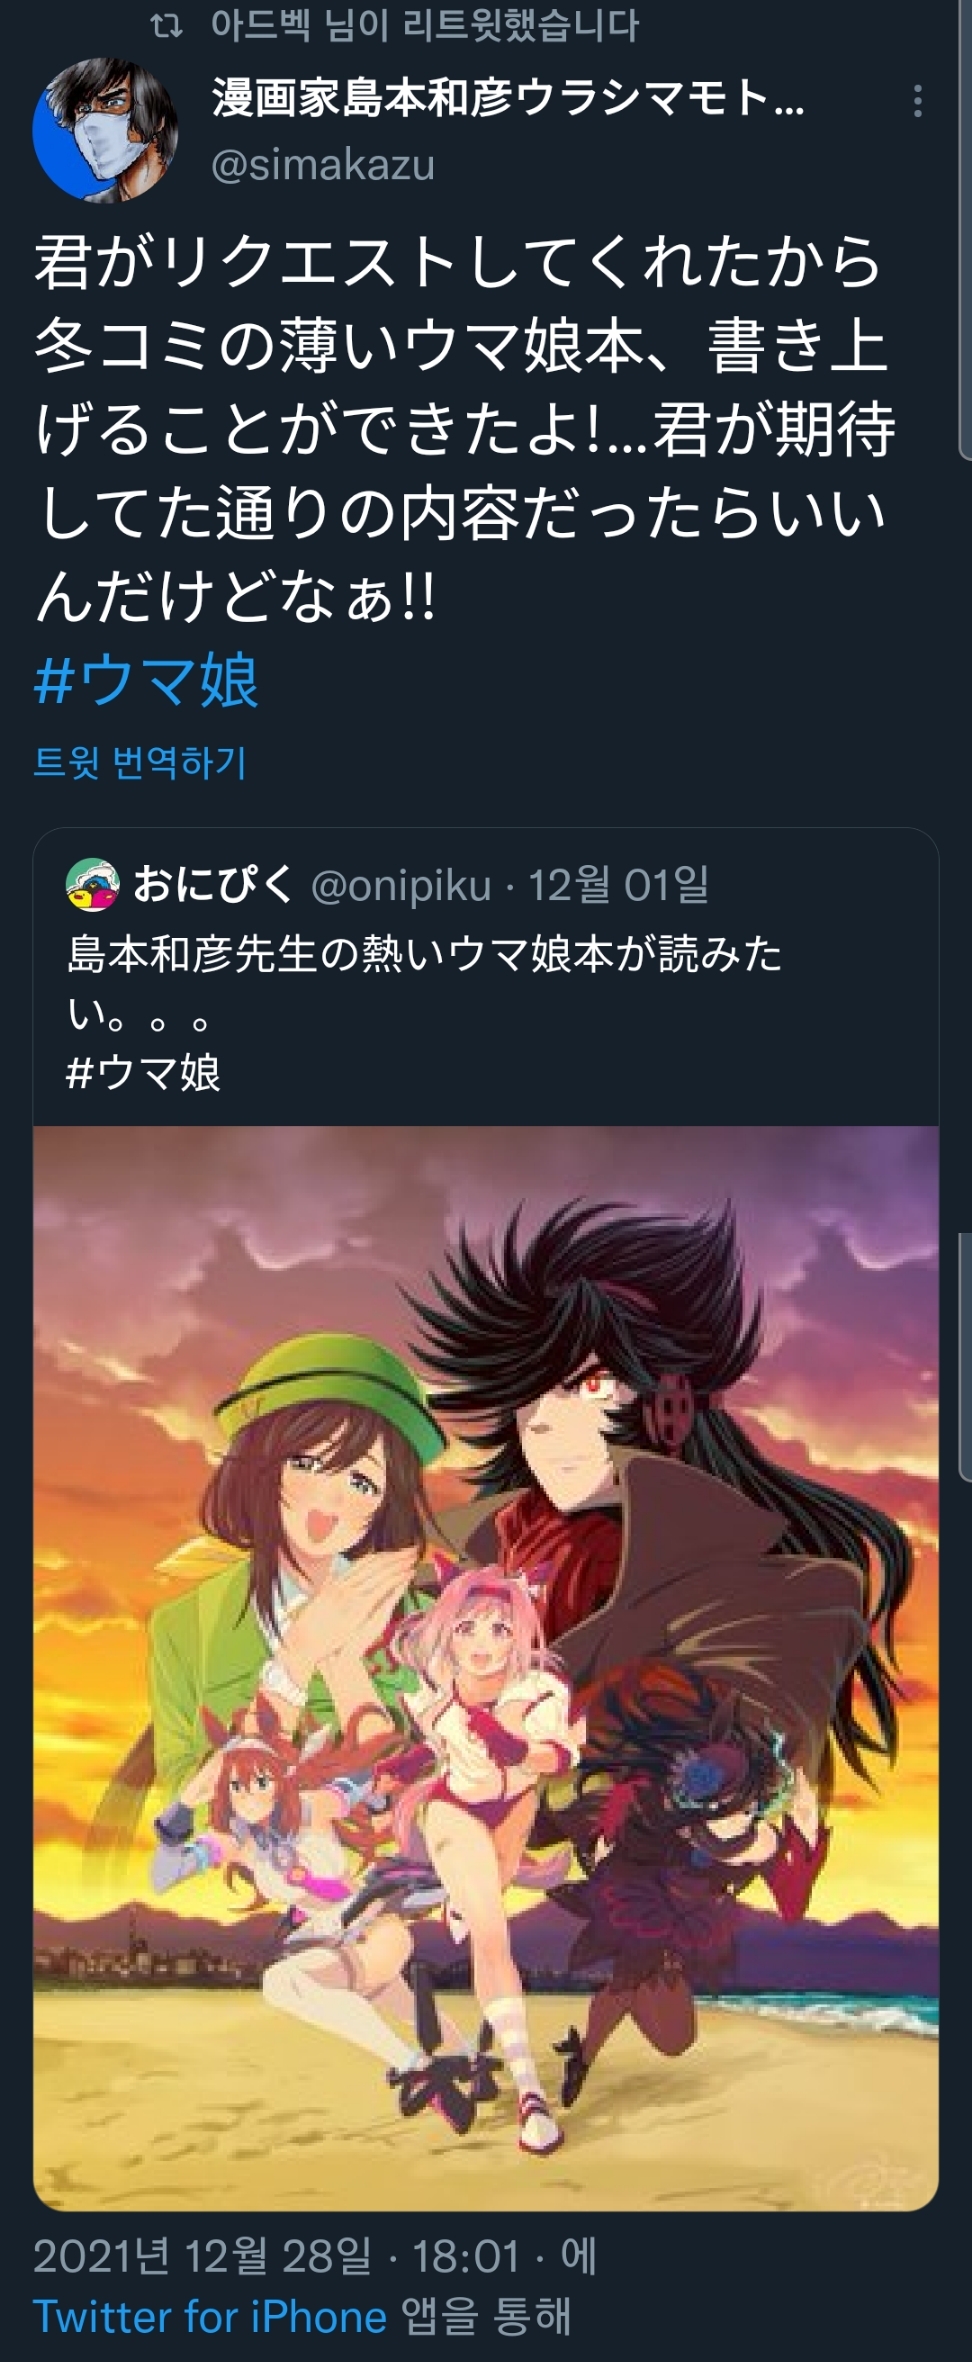Open the quoted tweet's 12월 01일 date
The height and width of the screenshot is (2362, 972).
pyautogui.click(x=619, y=885)
